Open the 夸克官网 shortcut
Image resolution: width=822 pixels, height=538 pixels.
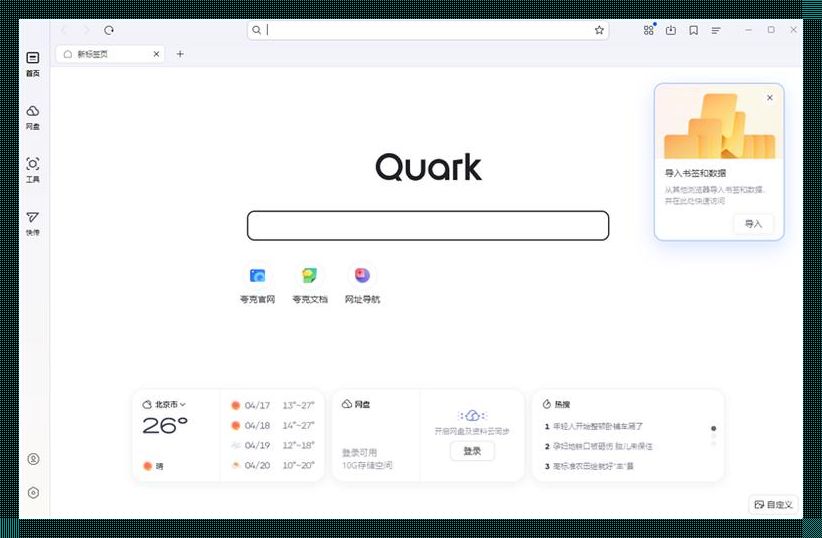click(x=257, y=284)
